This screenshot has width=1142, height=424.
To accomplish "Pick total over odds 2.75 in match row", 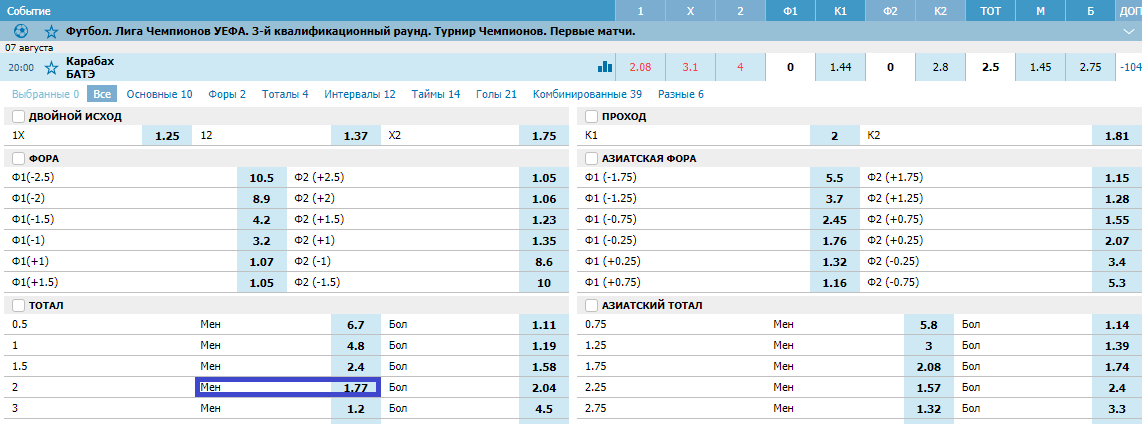I will (x=1090, y=67).
